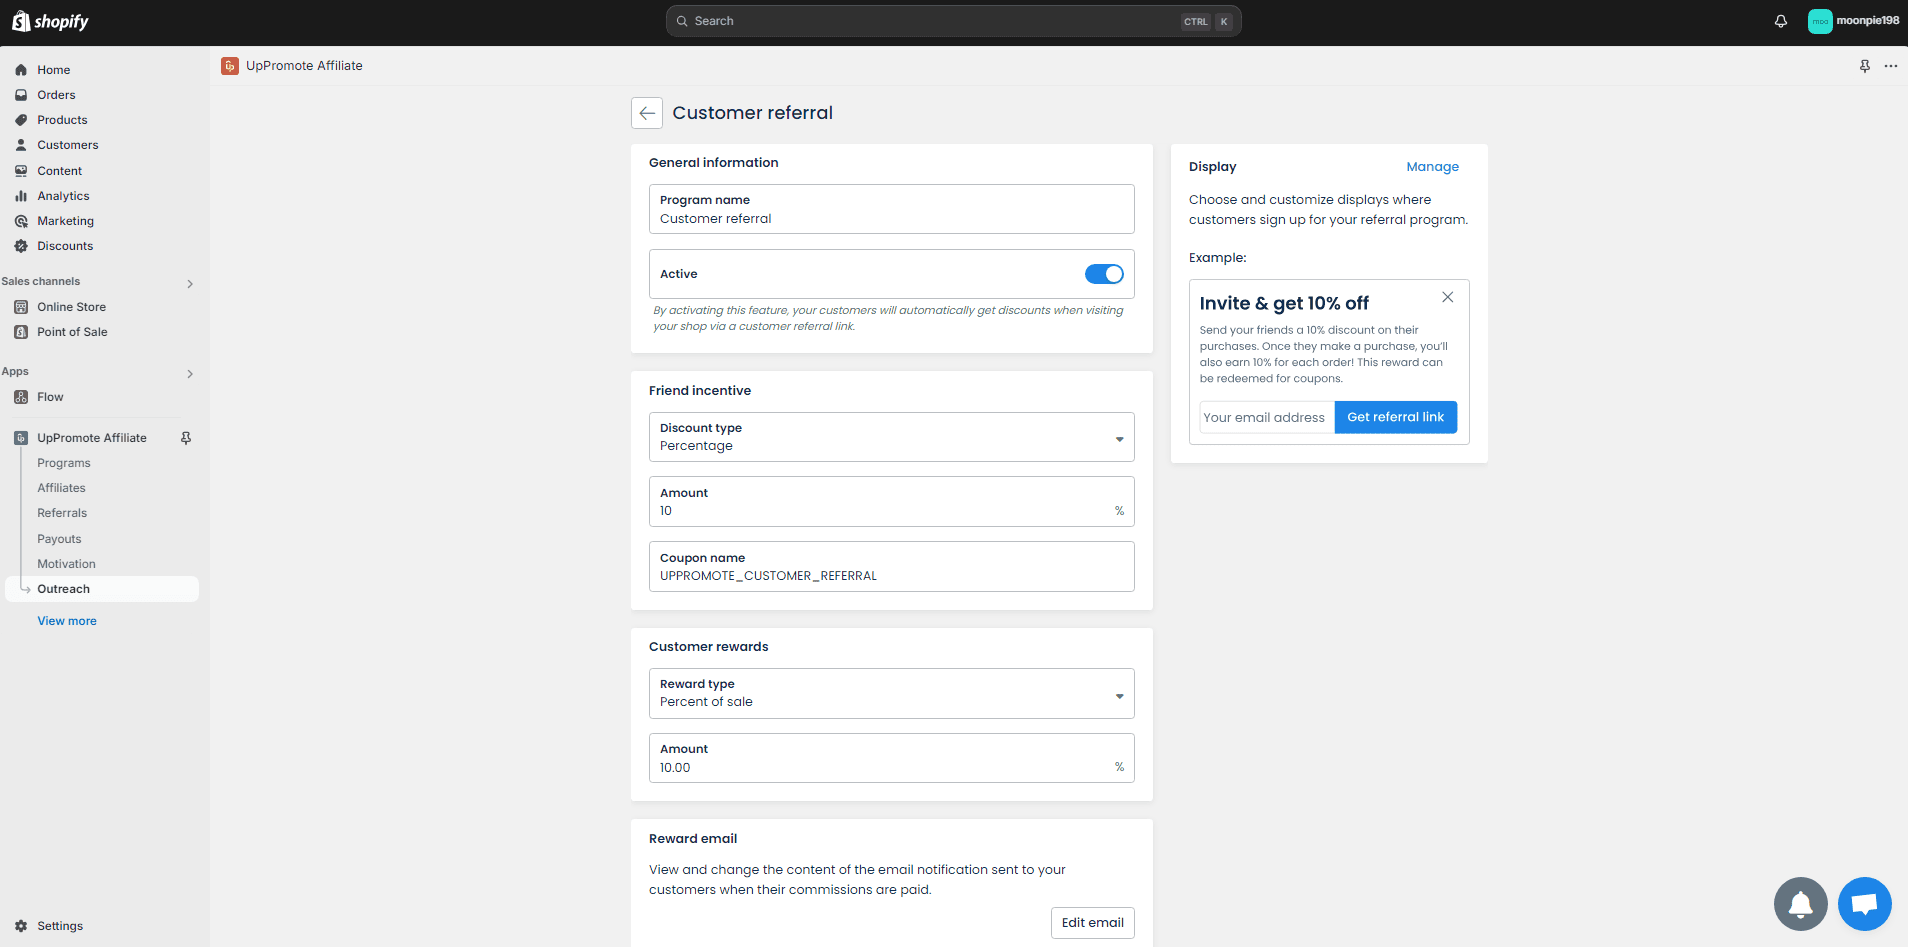Select Outreach in UpPromote menu
Image resolution: width=1908 pixels, height=947 pixels.
point(102,589)
